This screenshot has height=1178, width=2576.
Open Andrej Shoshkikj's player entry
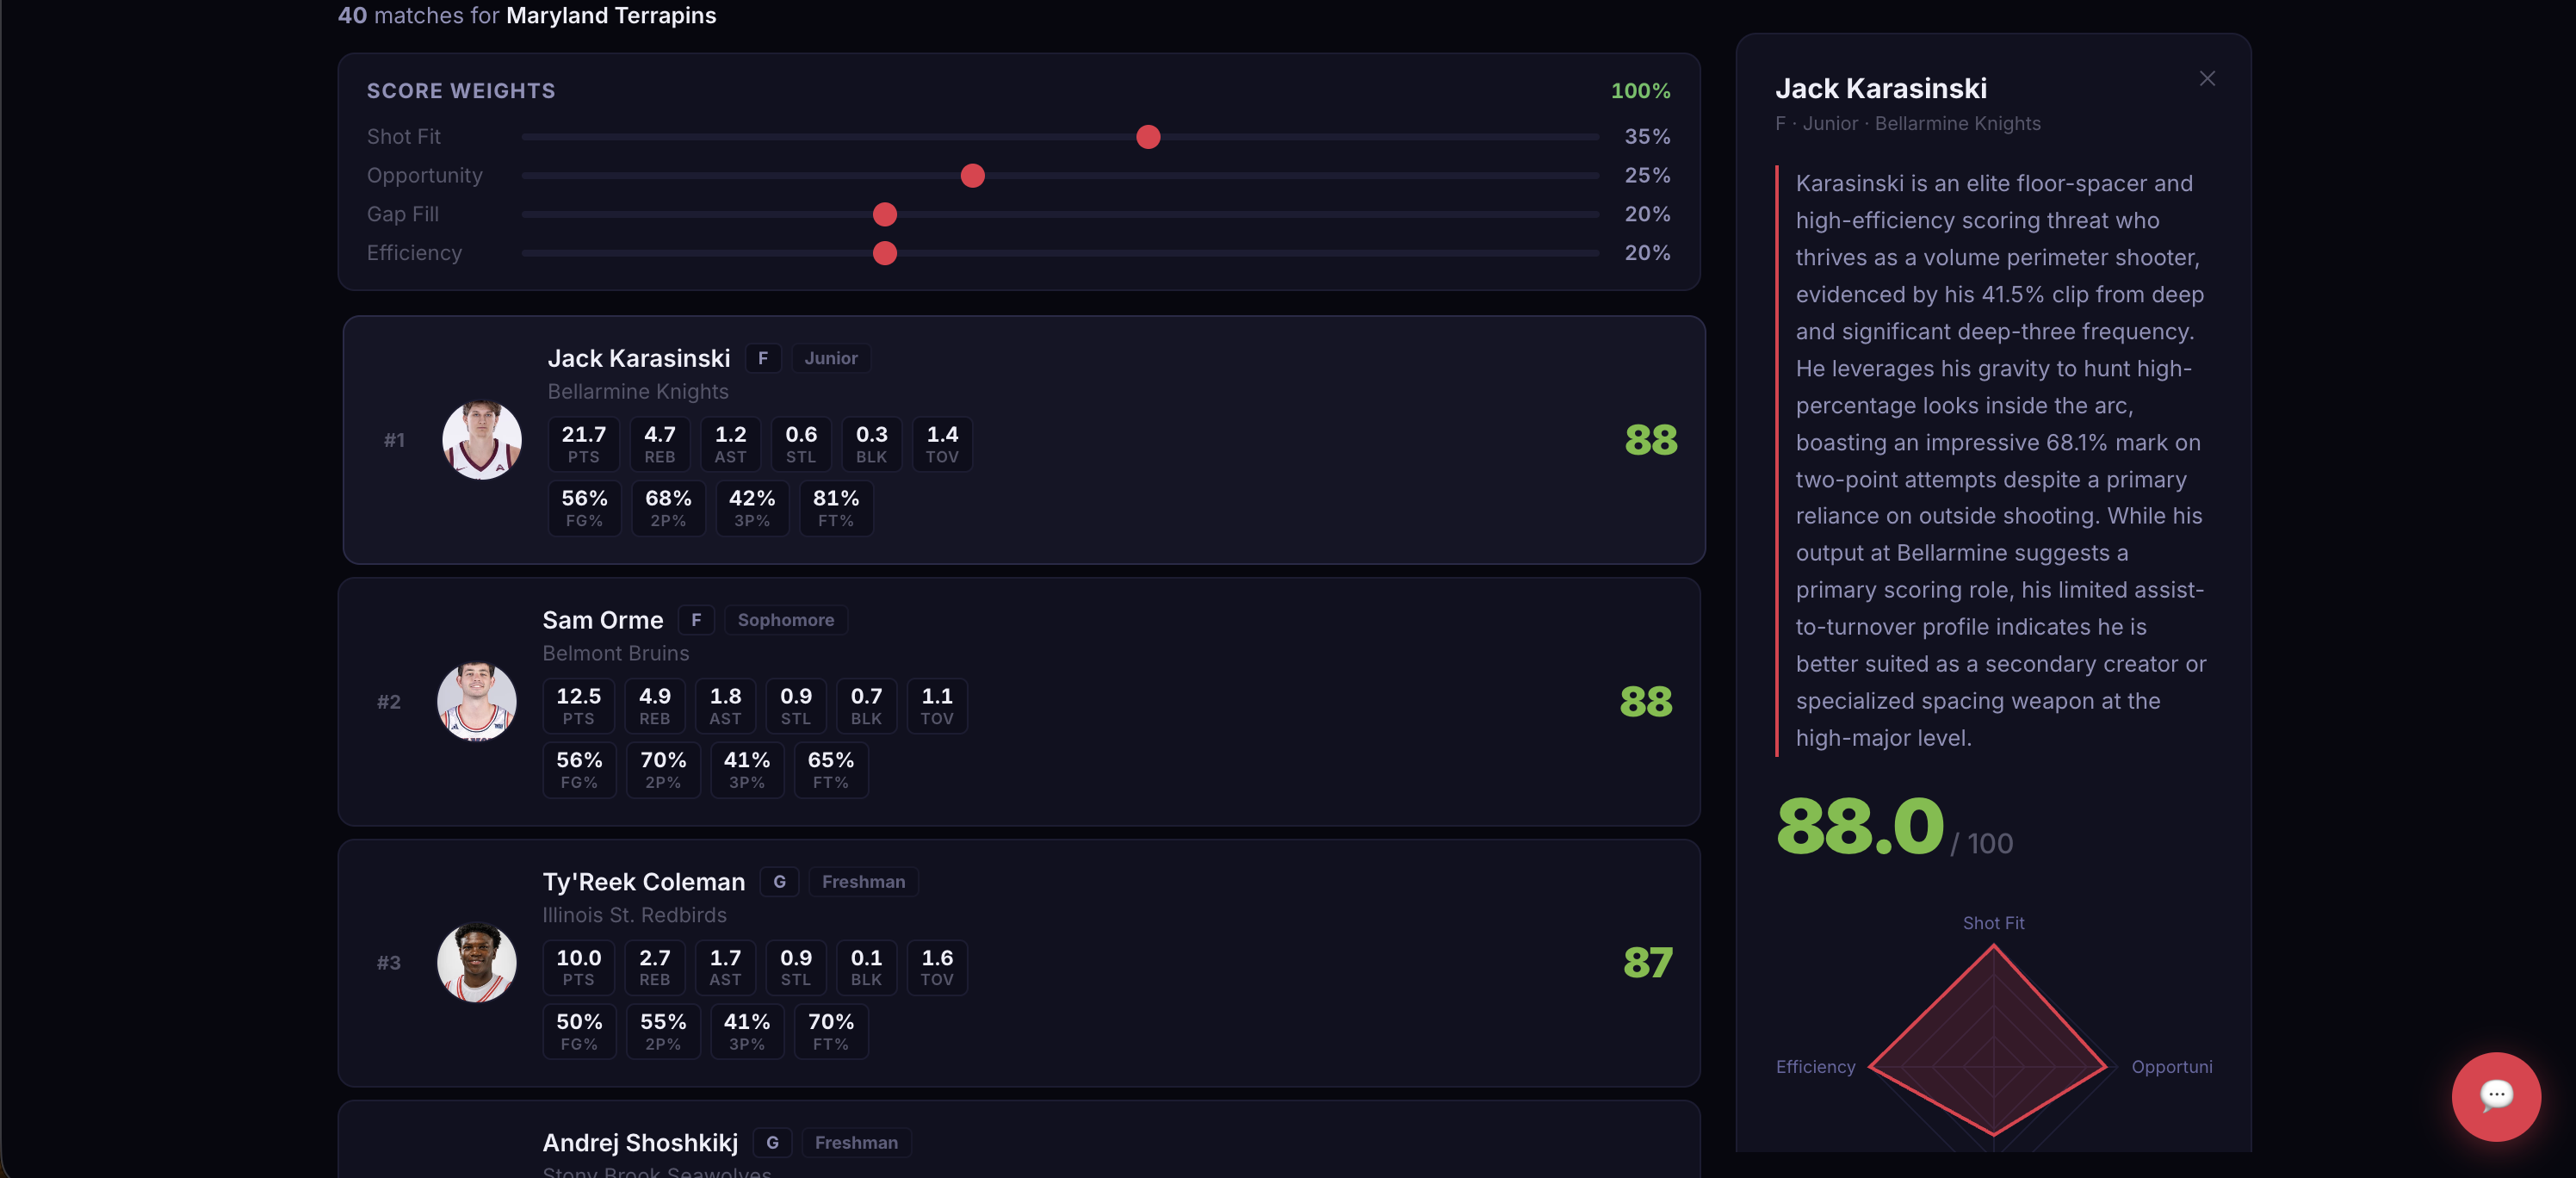pos(640,1143)
